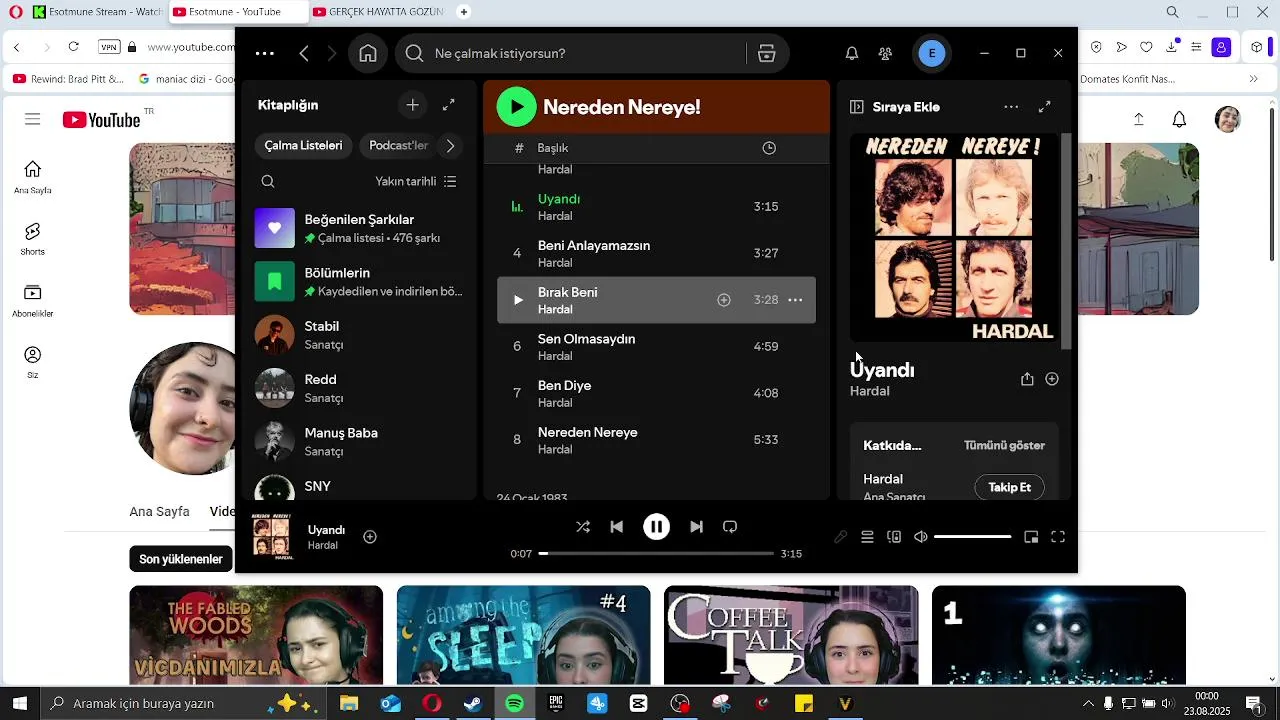The image size is (1280, 720).
Task: Add Uyandı to liked in side panel
Action: click(1052, 379)
